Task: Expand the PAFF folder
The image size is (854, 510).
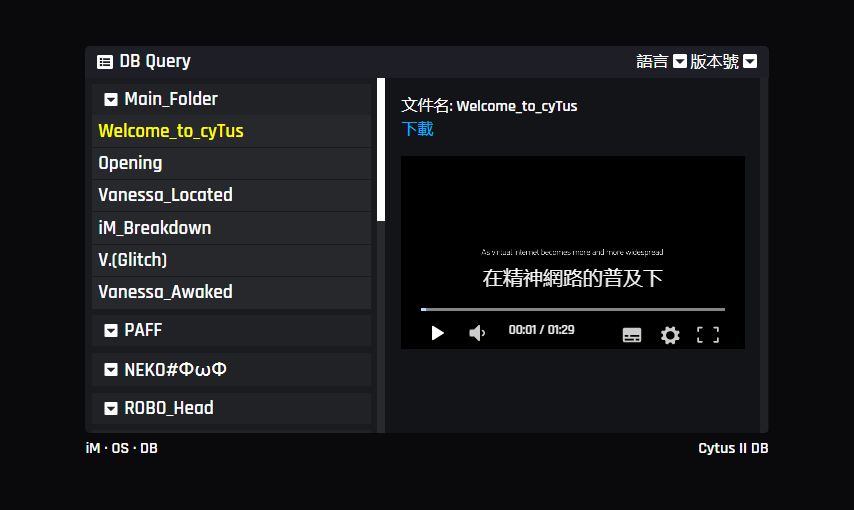Action: pos(111,330)
